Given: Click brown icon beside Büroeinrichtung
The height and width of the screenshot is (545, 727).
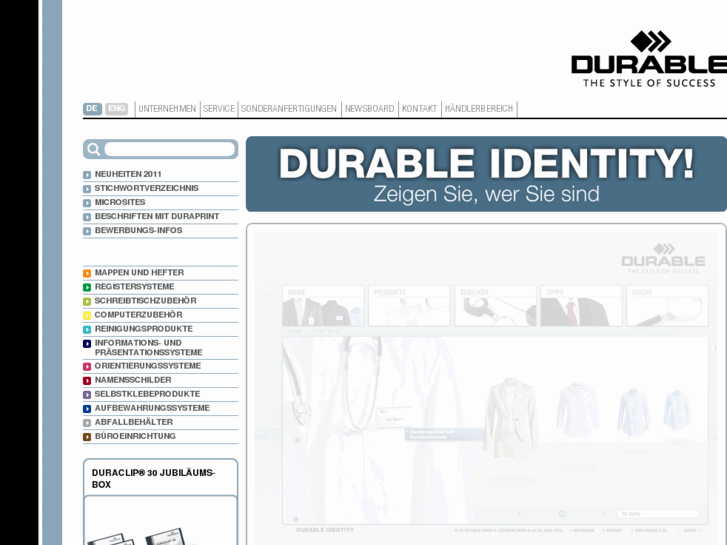Looking at the screenshot, I should (x=87, y=436).
